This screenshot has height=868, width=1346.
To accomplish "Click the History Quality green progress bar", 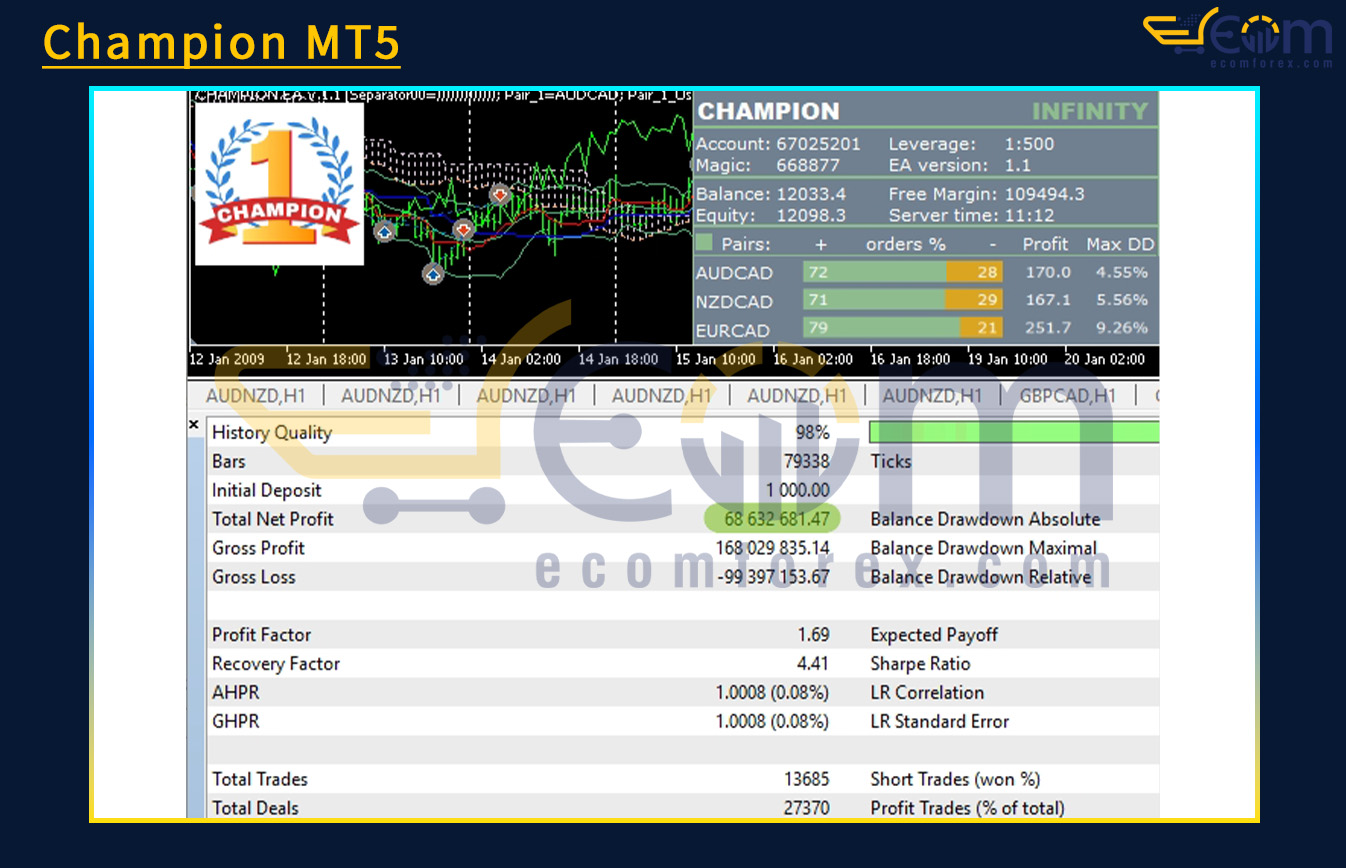I will [1014, 432].
